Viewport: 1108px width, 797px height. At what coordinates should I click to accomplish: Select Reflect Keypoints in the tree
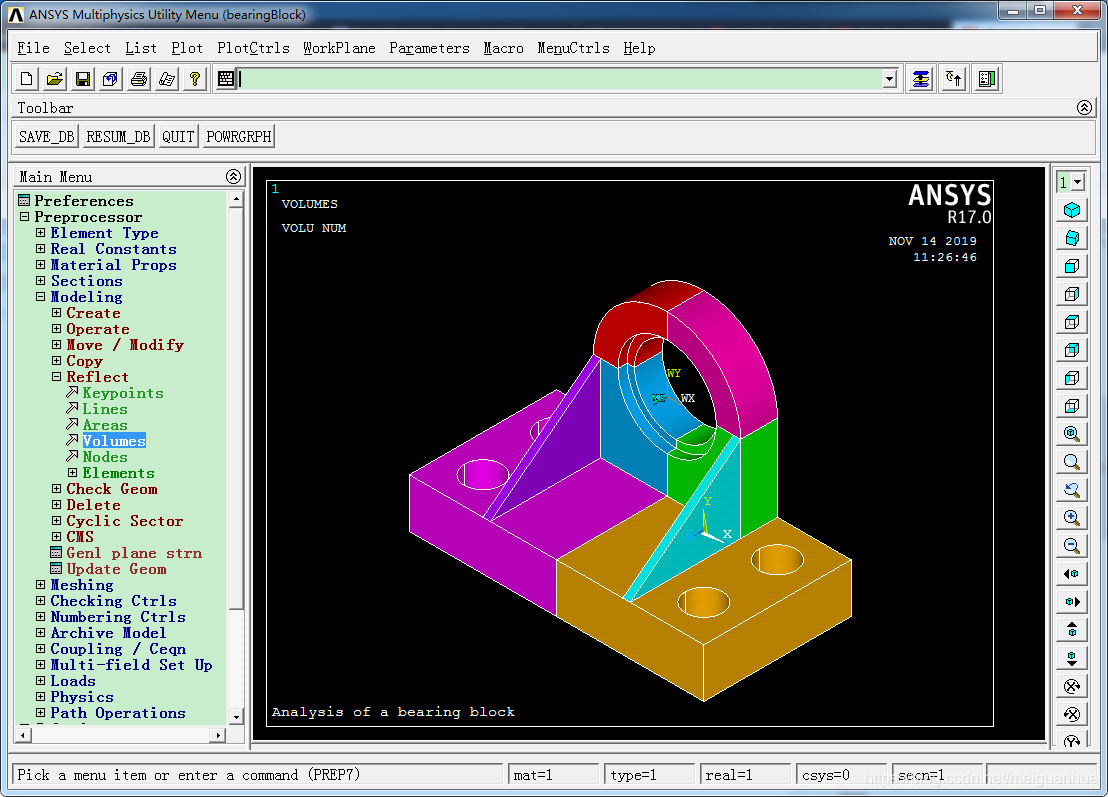coord(123,393)
